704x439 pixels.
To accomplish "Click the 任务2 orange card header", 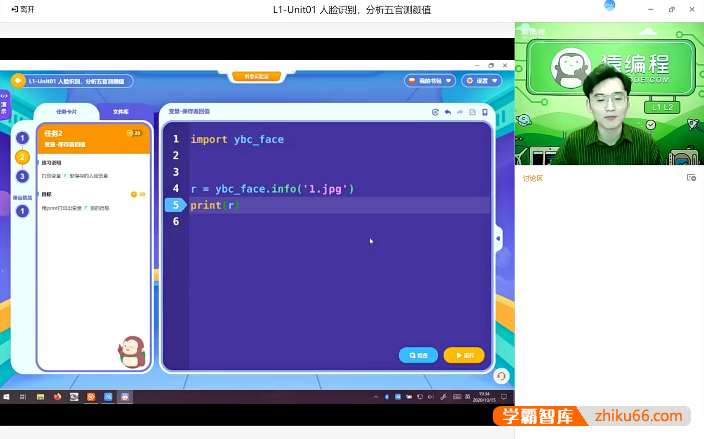I will 93,138.
